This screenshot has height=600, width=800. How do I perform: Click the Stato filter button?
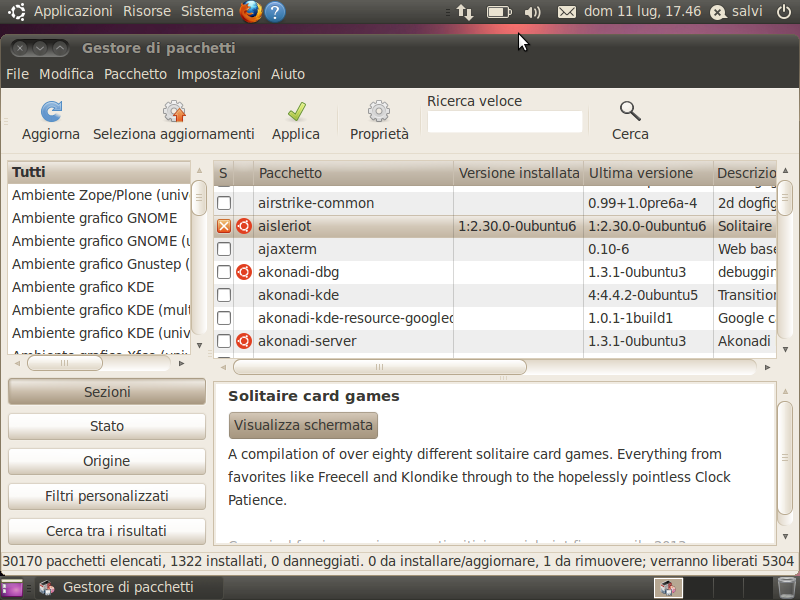107,426
